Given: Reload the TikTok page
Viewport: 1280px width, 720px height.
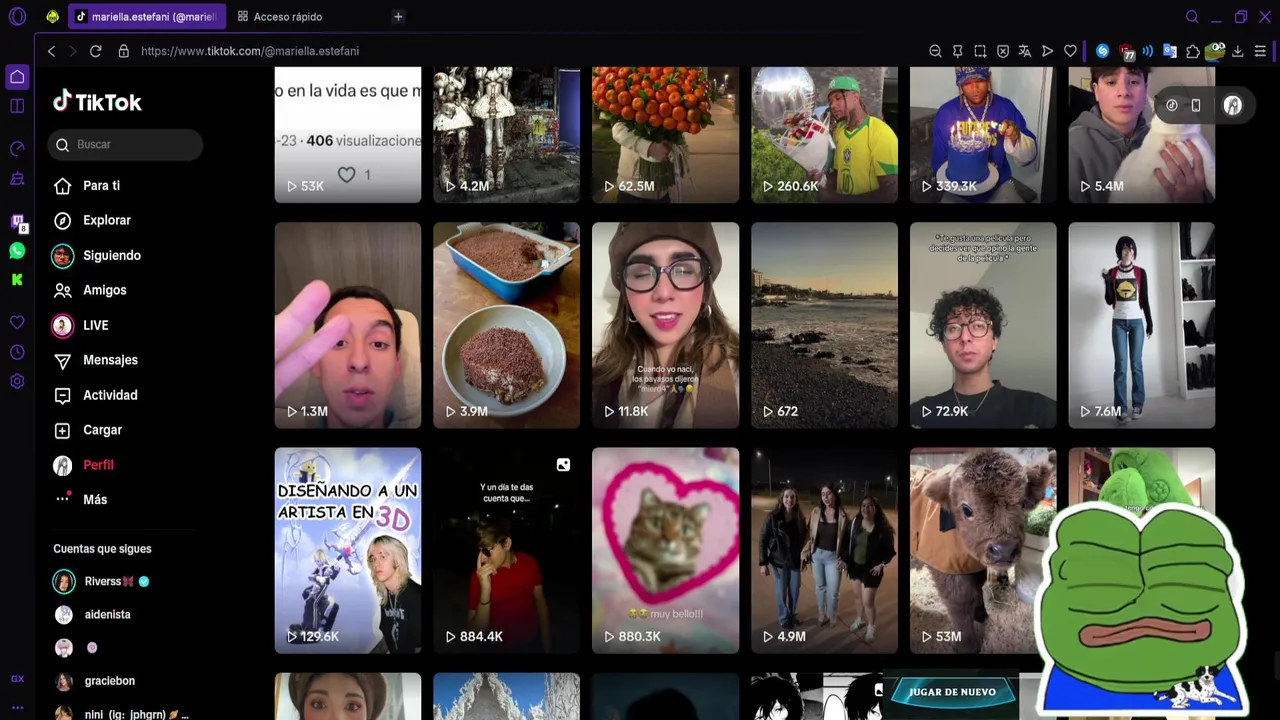Looking at the screenshot, I should pyautogui.click(x=95, y=51).
